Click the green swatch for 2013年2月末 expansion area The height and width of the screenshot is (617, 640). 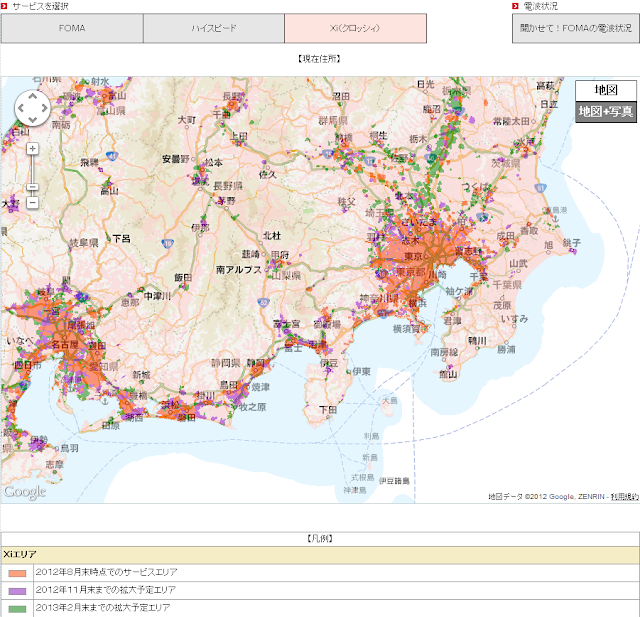(17, 609)
